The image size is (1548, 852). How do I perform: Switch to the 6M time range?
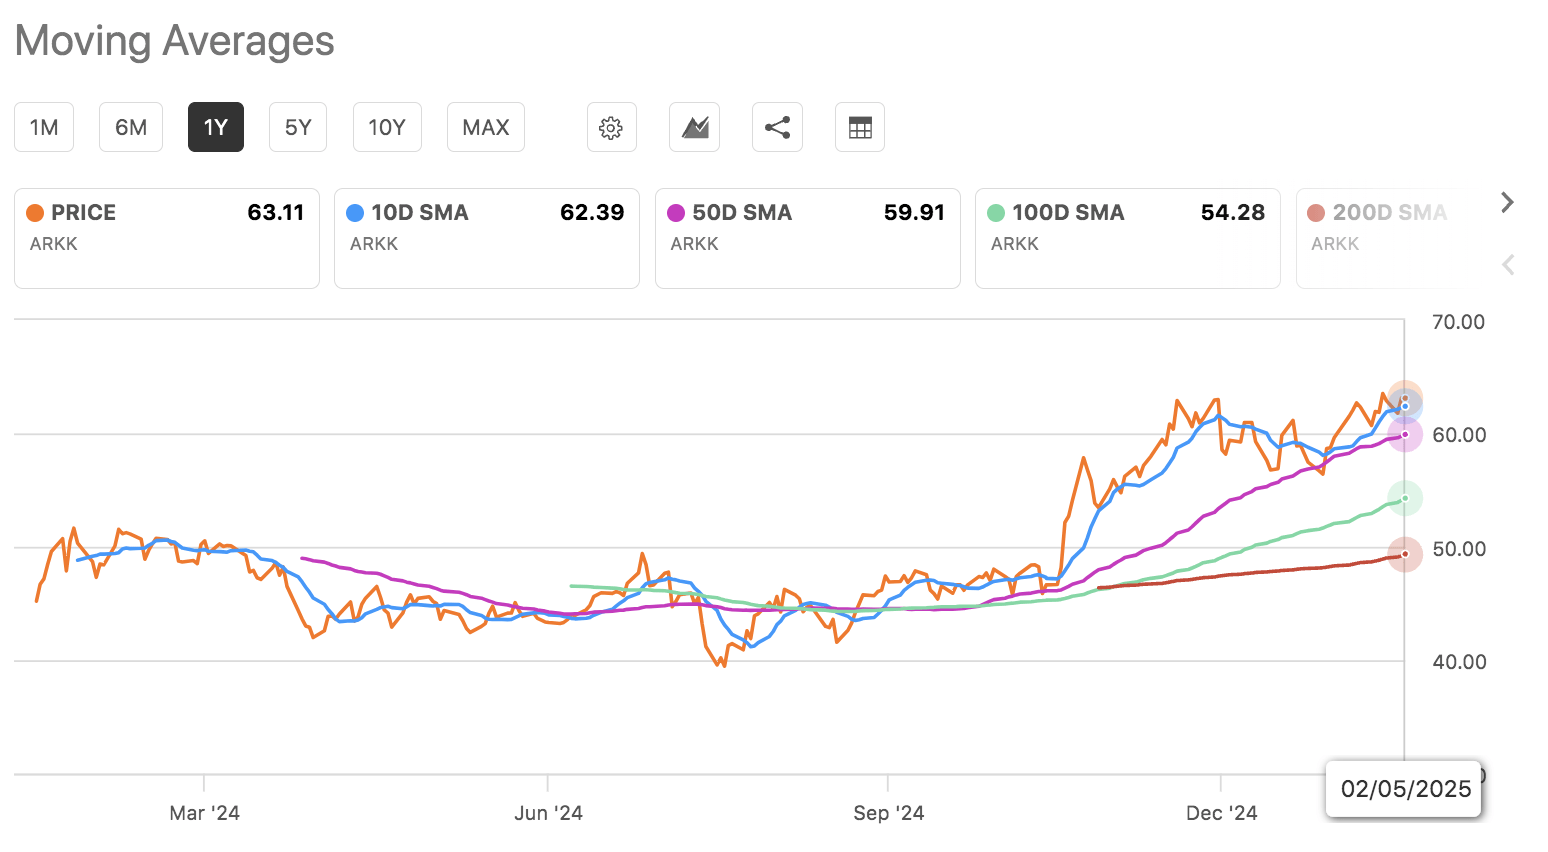coord(130,127)
